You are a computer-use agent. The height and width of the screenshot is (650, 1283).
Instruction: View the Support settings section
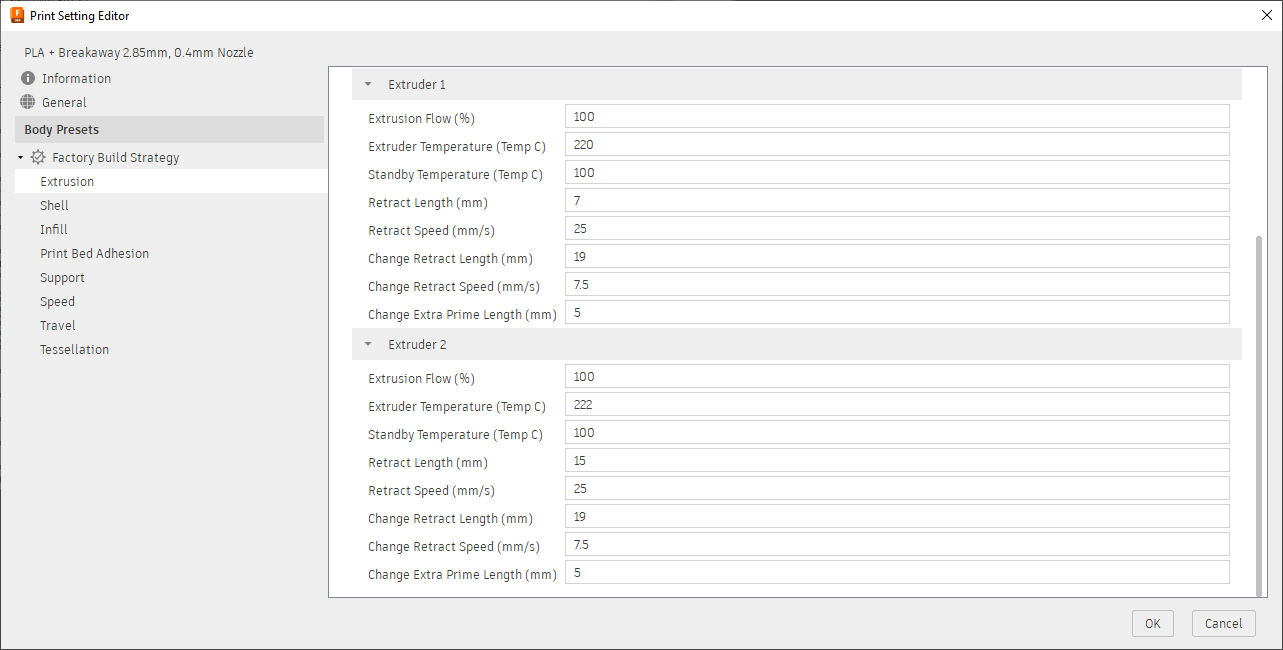[62, 277]
